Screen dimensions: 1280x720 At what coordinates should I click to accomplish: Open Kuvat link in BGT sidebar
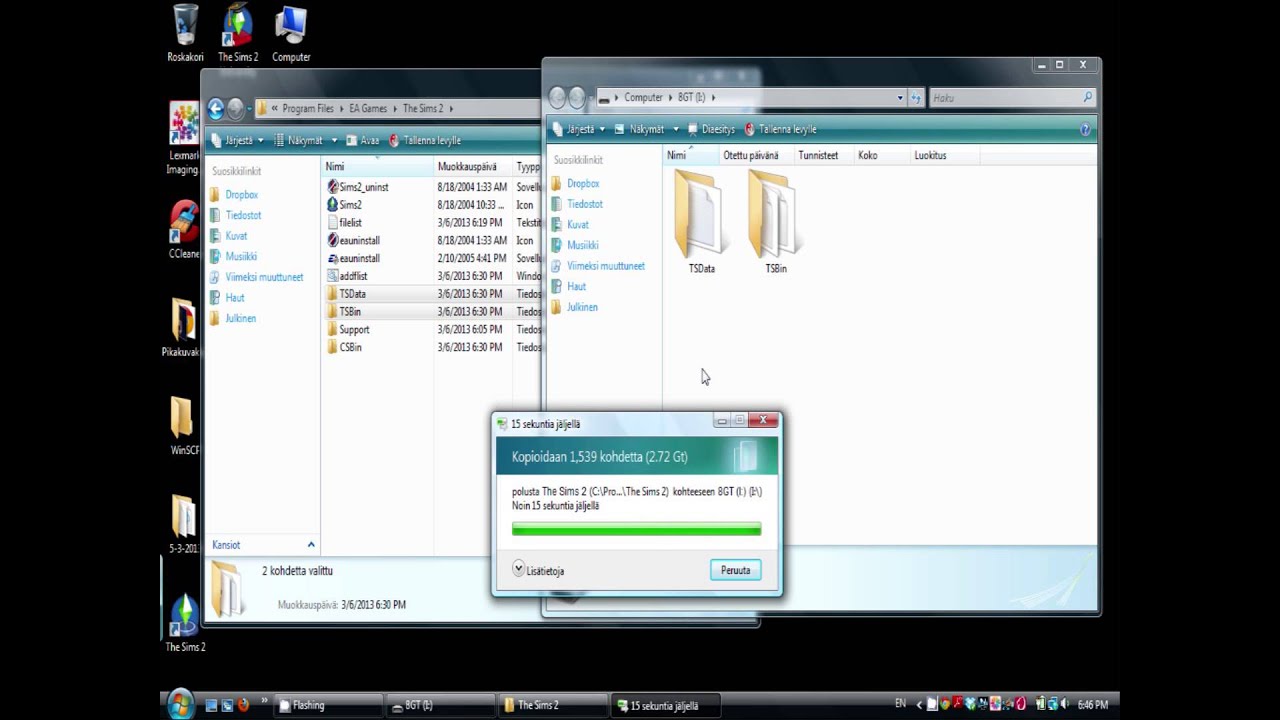coord(578,225)
